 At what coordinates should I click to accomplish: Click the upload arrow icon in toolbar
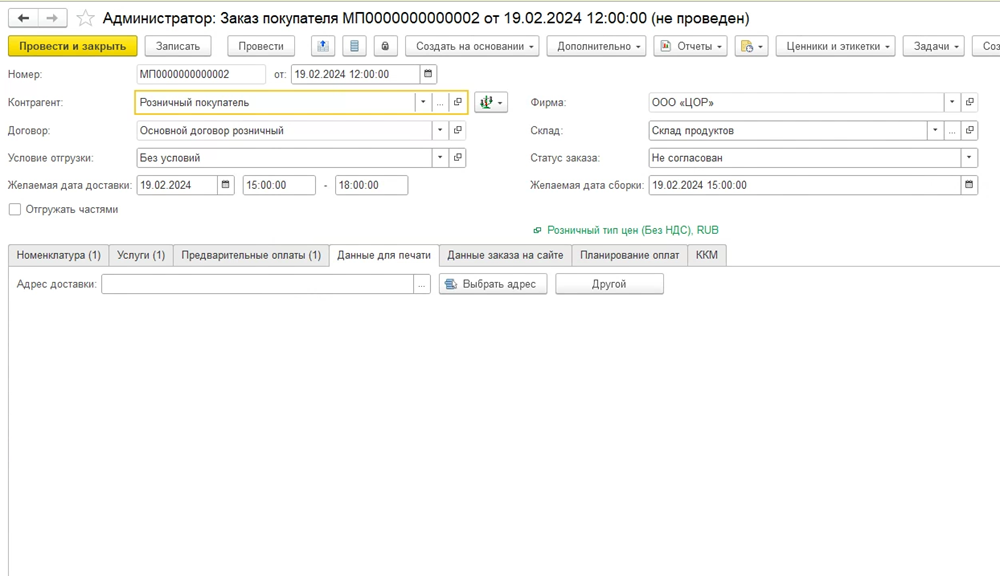[x=323, y=46]
